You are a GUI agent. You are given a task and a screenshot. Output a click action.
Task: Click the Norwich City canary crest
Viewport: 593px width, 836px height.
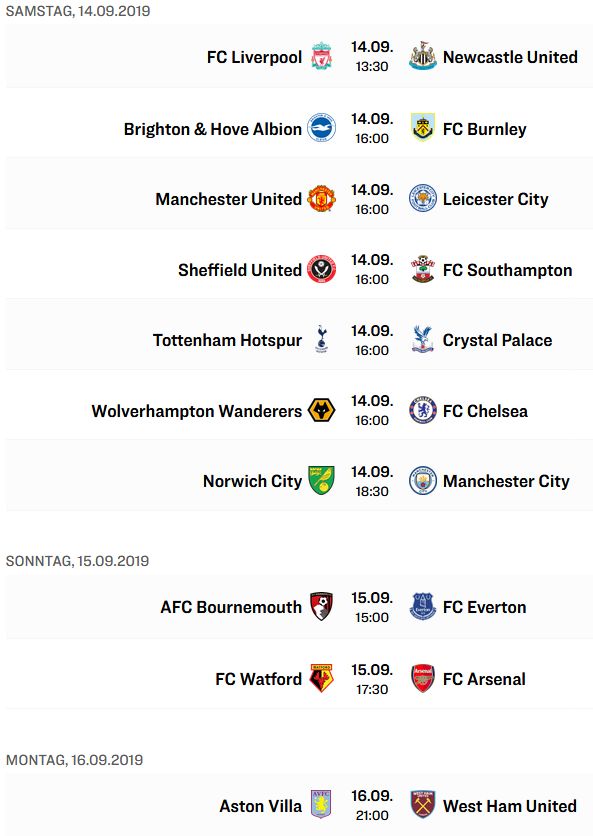[x=322, y=480]
